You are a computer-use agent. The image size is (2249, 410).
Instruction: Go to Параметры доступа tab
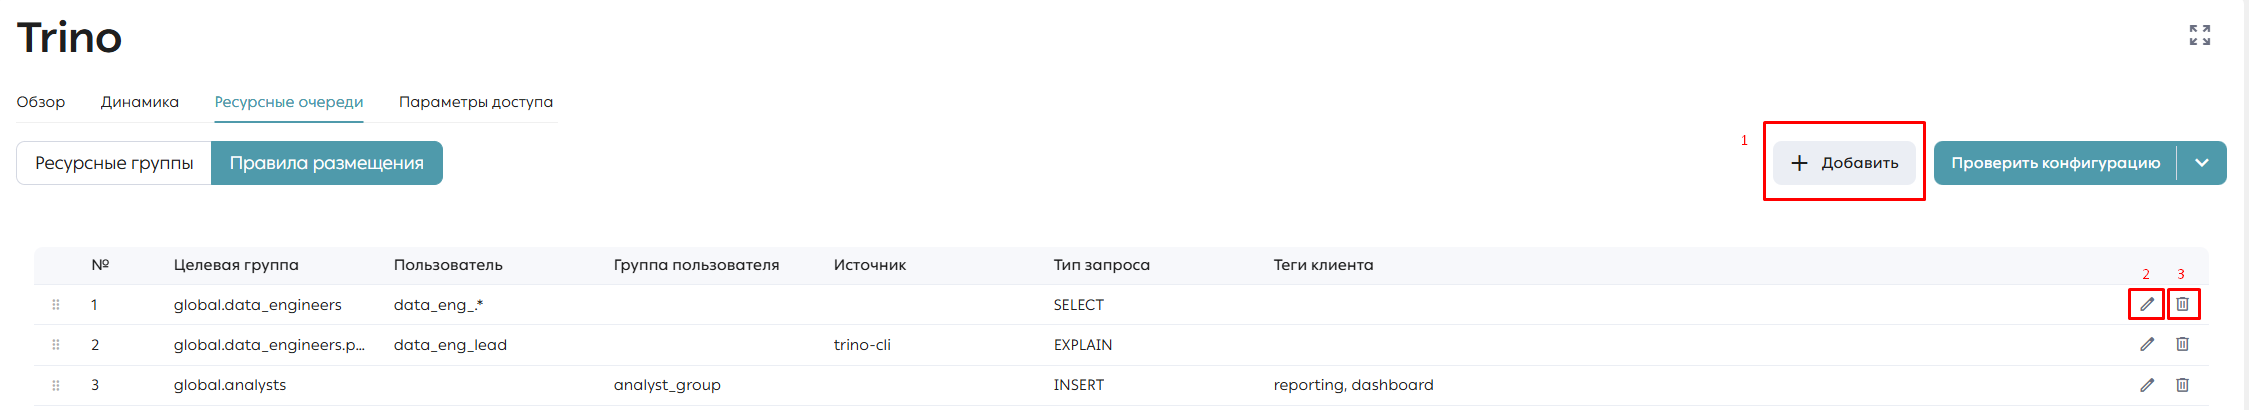click(x=476, y=102)
